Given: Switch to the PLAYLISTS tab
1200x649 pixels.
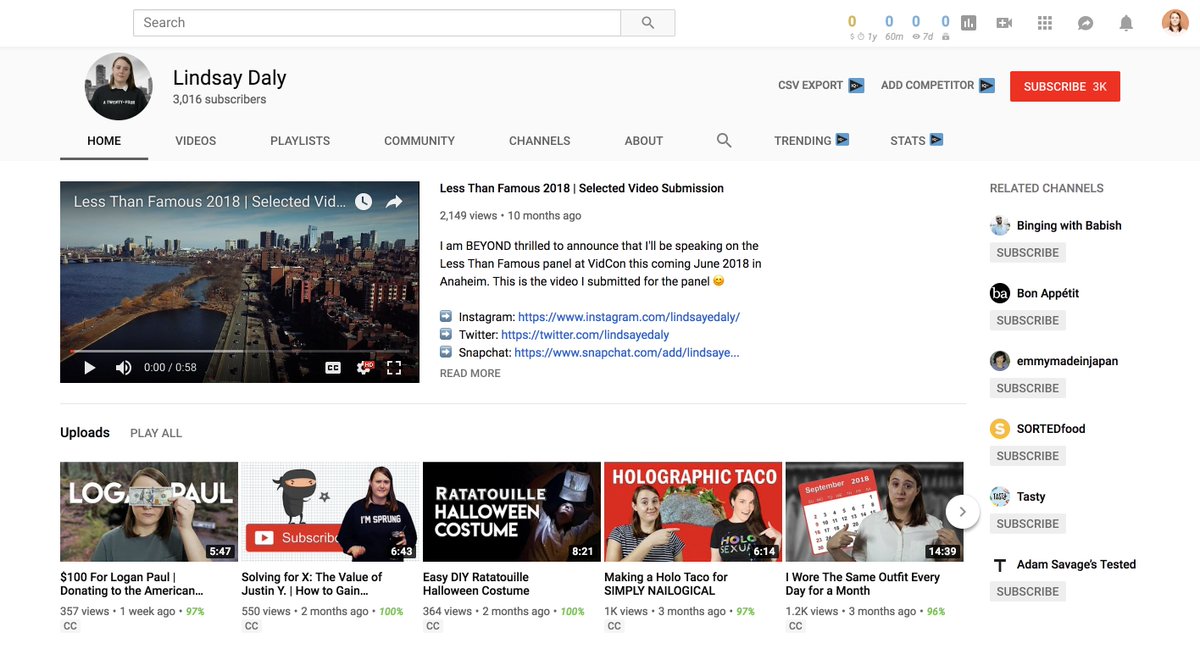Looking at the screenshot, I should tap(300, 141).
